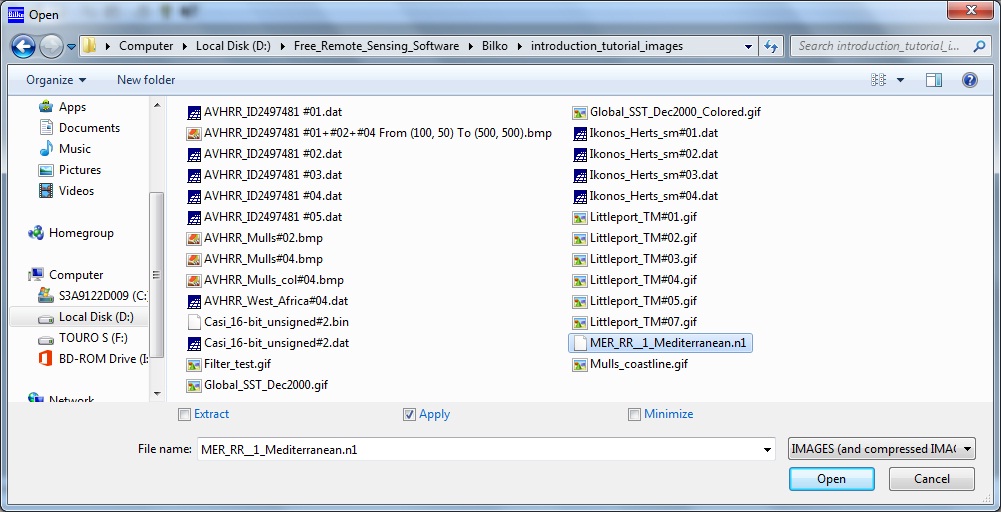Viewport: 1001px width, 512px height.
Task: Untick the Apply checkbox
Action: coord(409,414)
